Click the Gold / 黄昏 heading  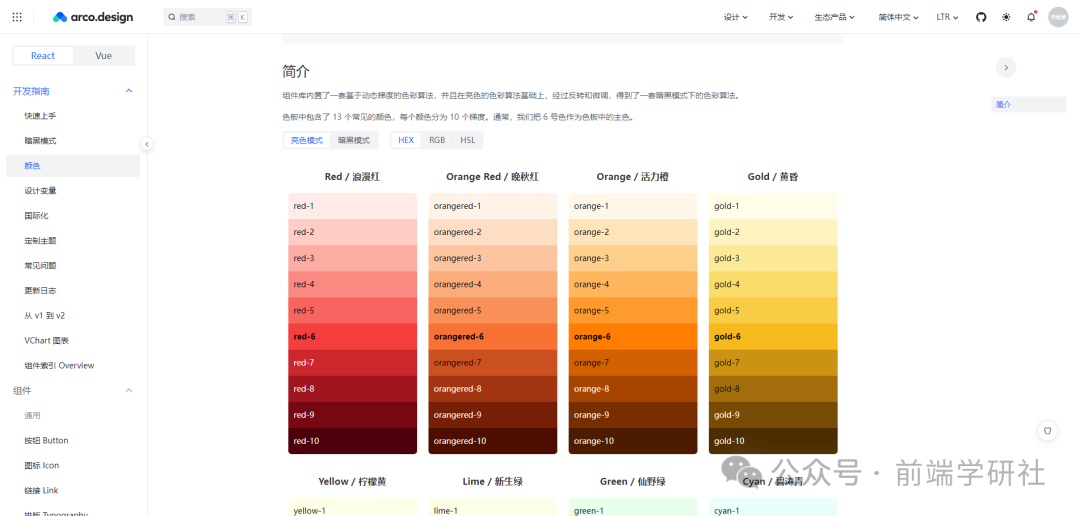[x=773, y=177]
